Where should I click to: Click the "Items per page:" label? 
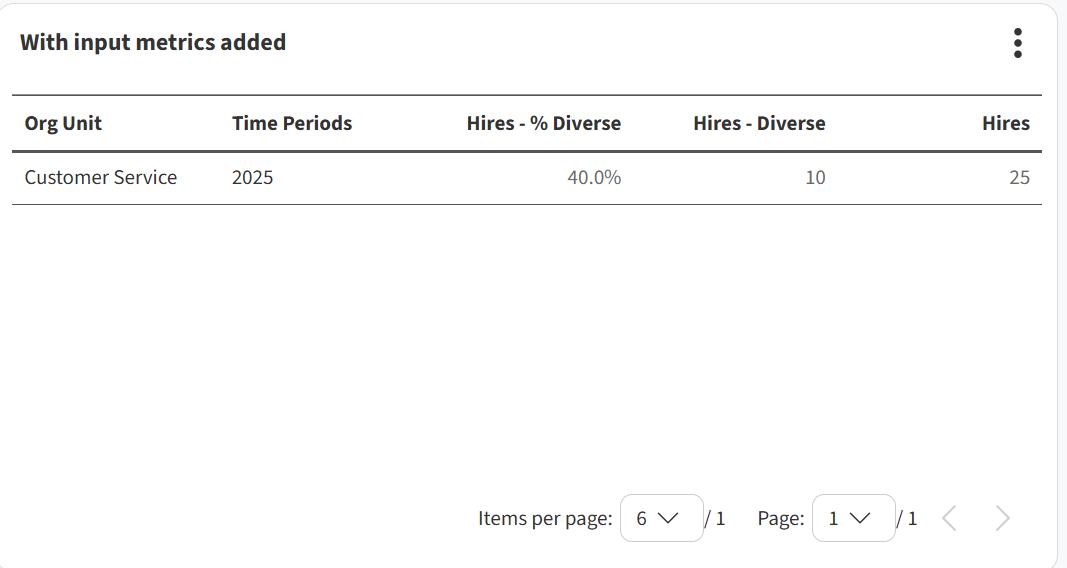pos(545,518)
